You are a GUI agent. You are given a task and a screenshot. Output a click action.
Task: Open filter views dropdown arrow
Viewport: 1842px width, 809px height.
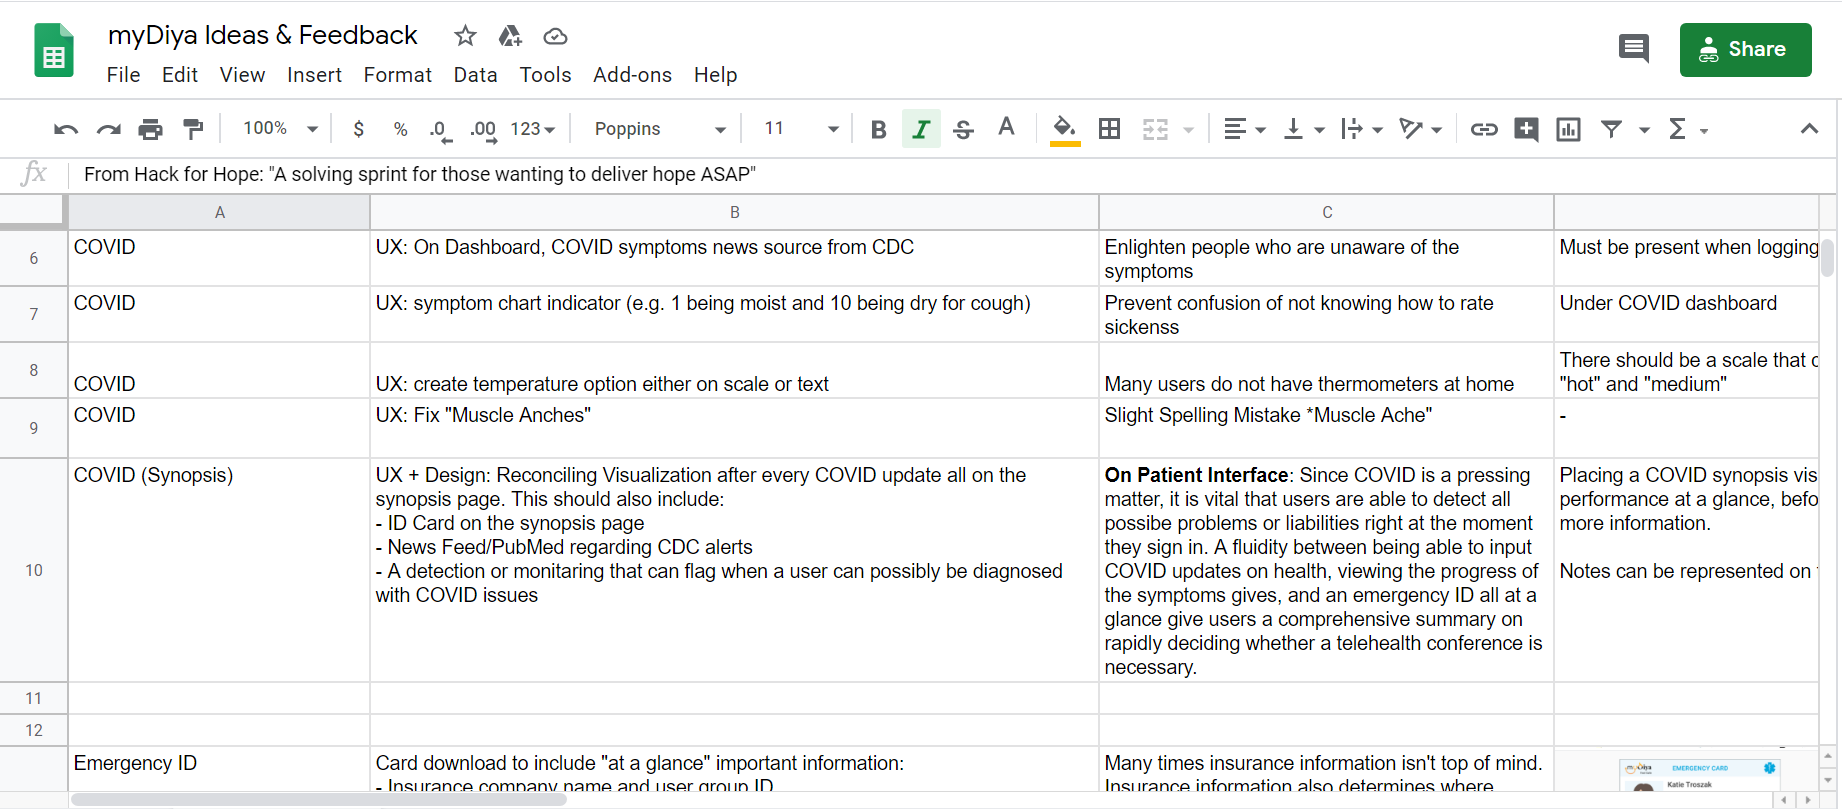click(x=1643, y=130)
